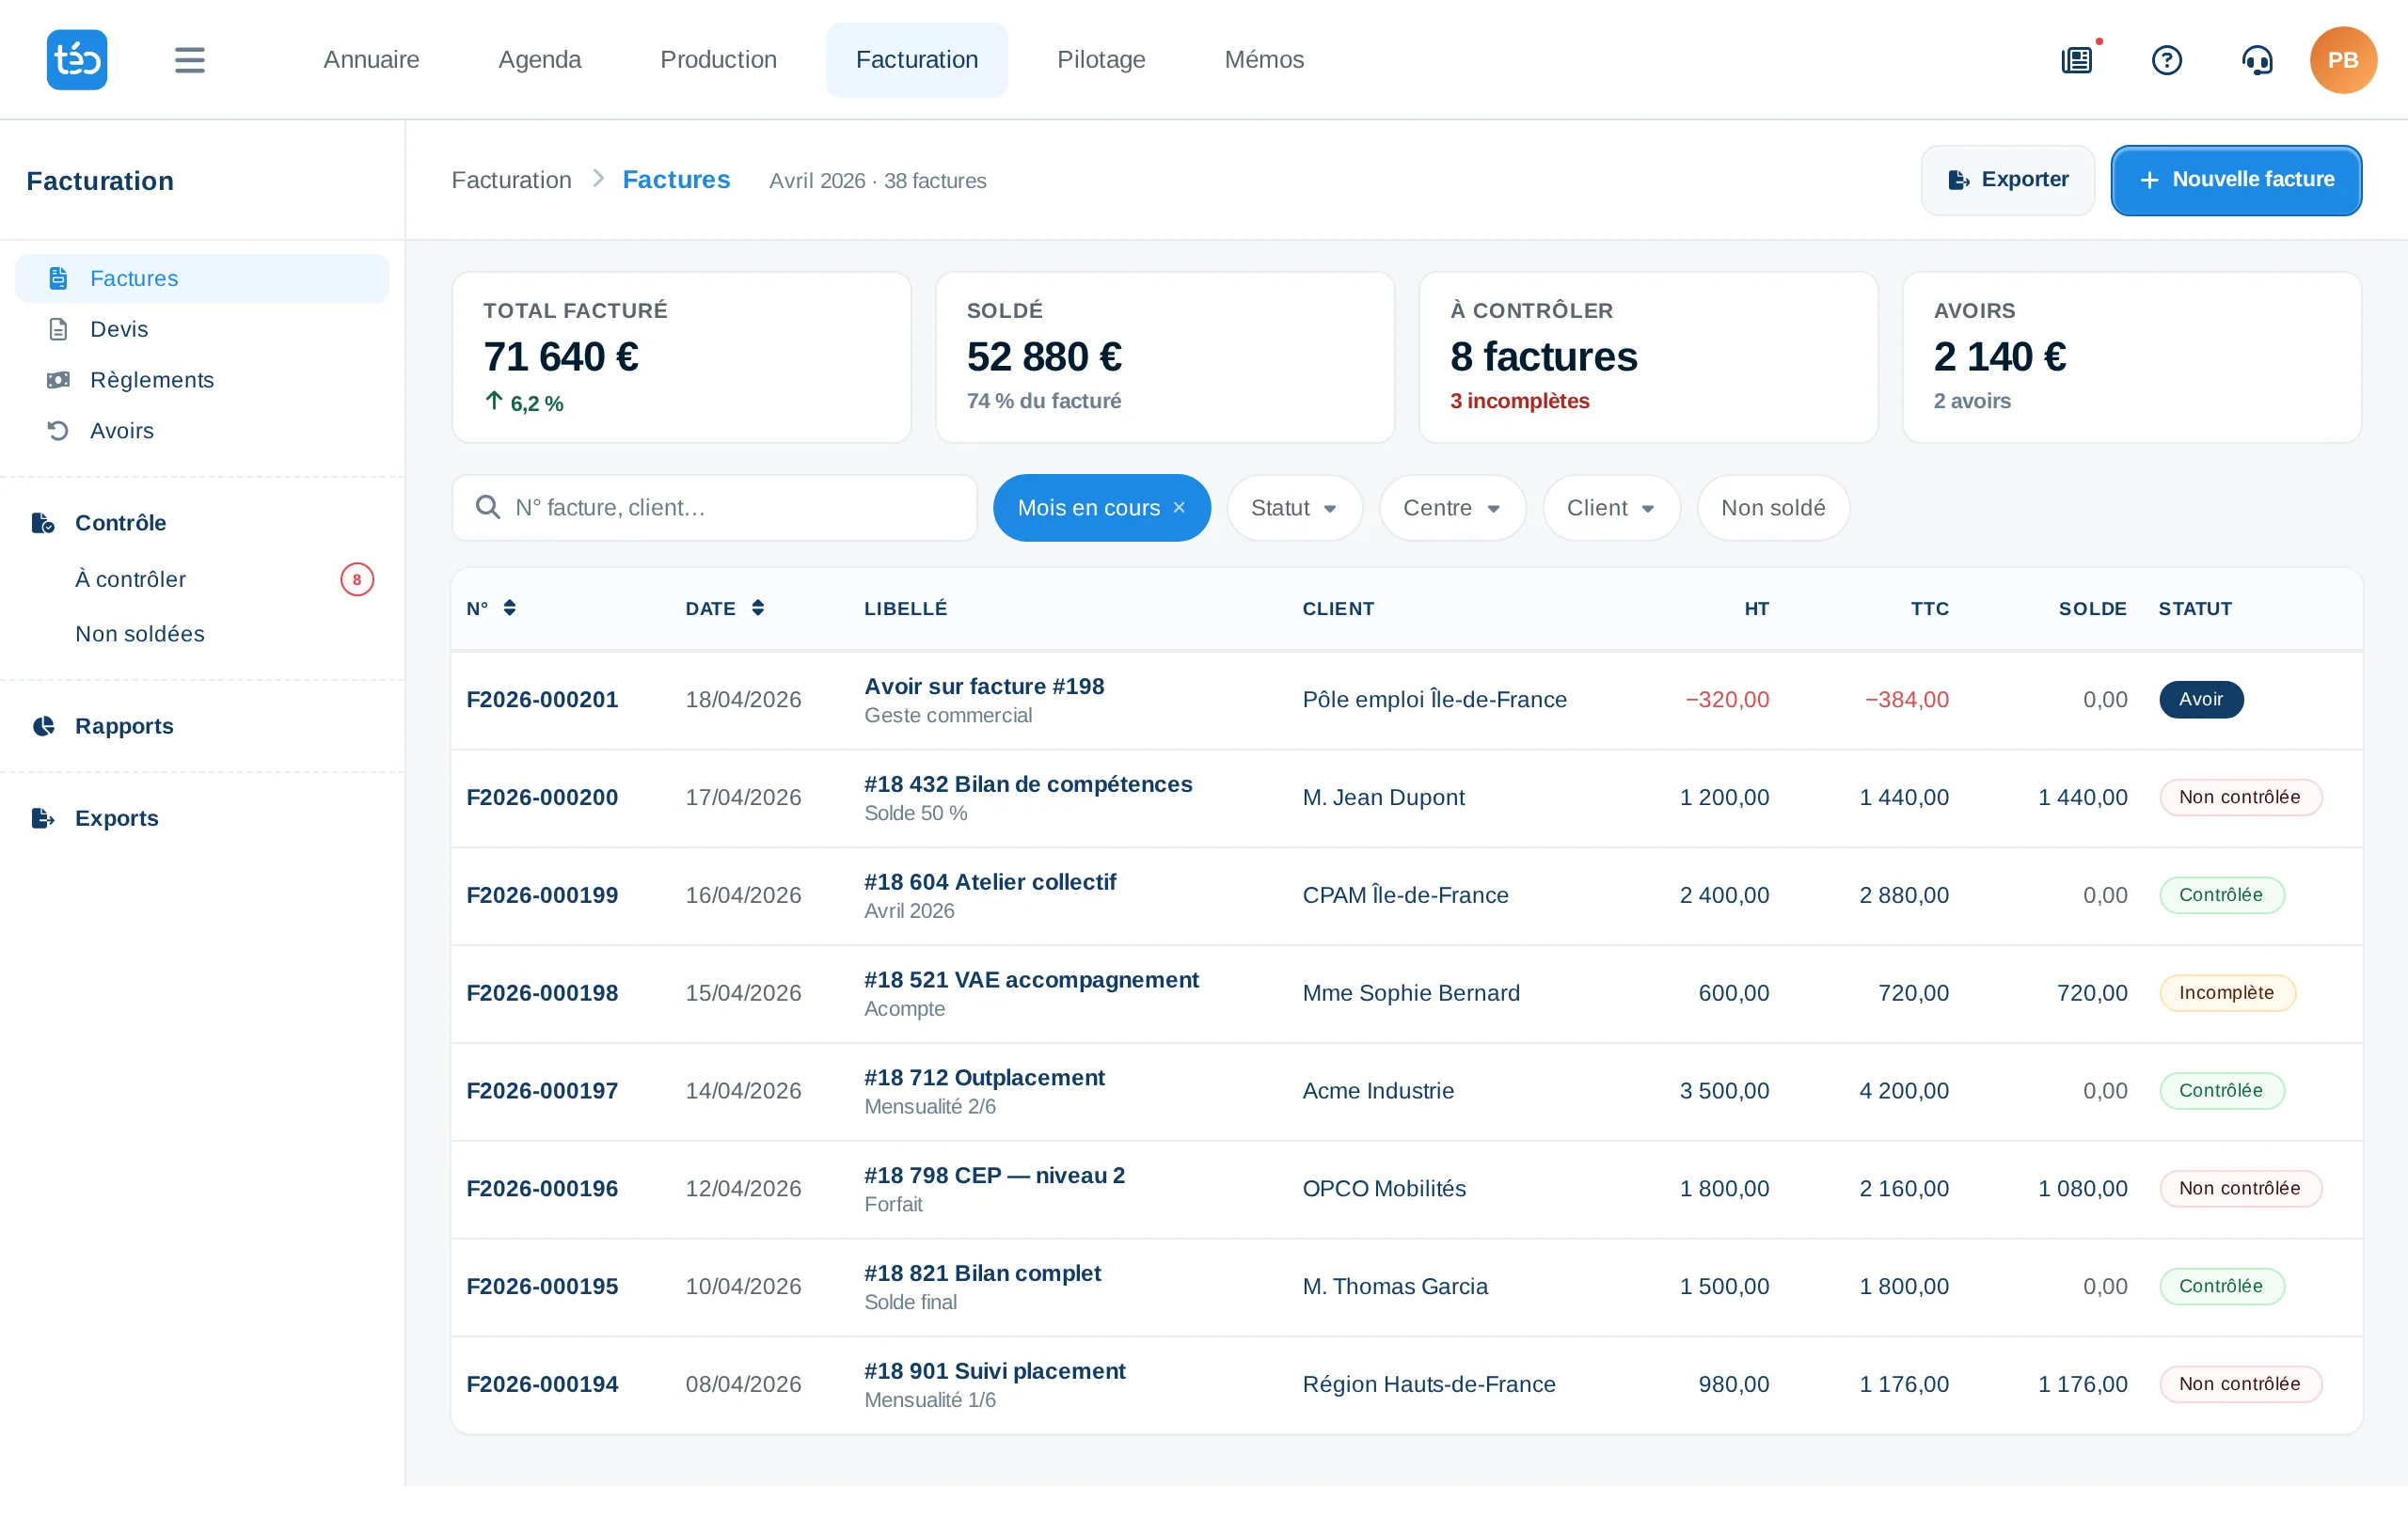Expand the Centre dropdown filter
2408x1533 pixels.
tap(1452, 508)
